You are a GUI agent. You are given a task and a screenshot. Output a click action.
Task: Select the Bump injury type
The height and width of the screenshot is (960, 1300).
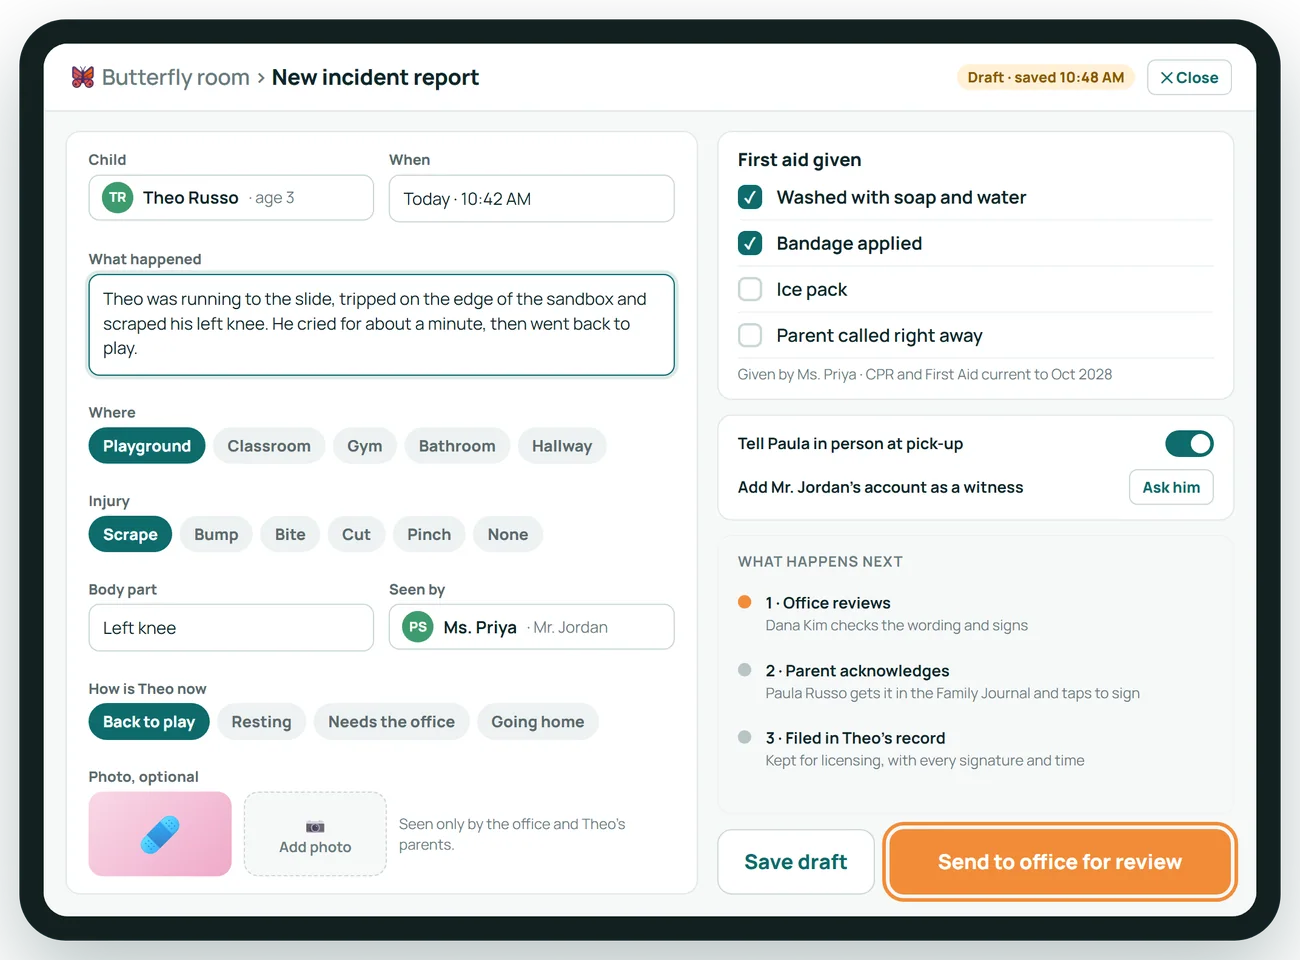216,534
